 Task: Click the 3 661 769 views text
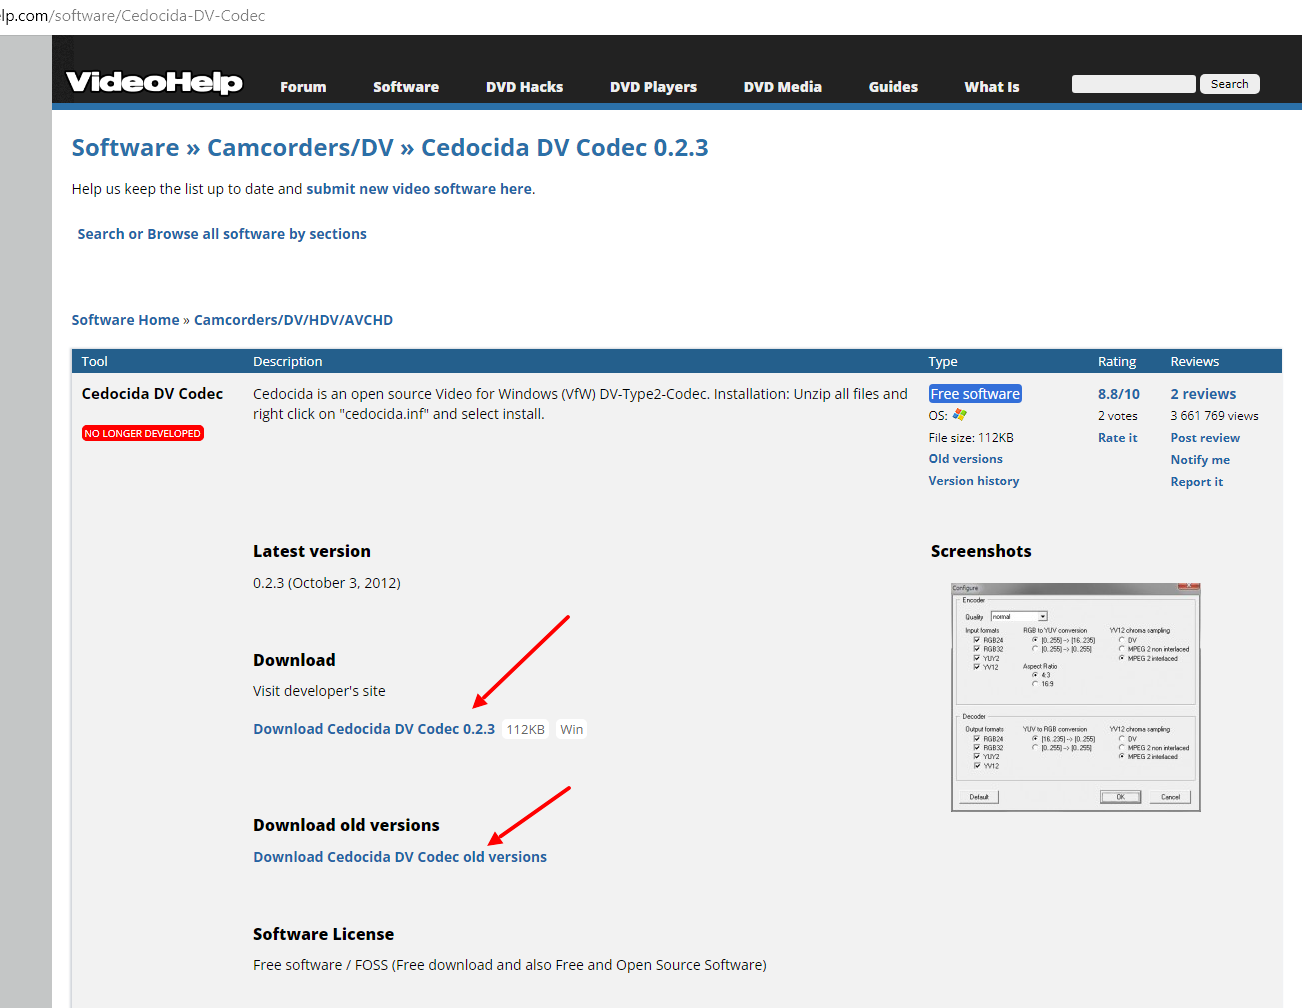1215,416
